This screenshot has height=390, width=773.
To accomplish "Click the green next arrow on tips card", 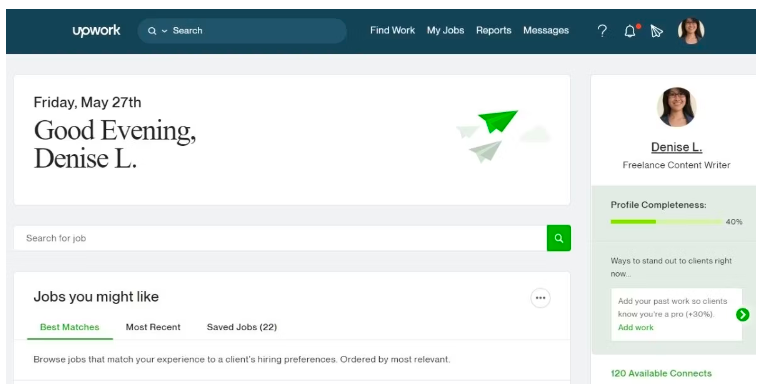I will pyautogui.click(x=742, y=315).
